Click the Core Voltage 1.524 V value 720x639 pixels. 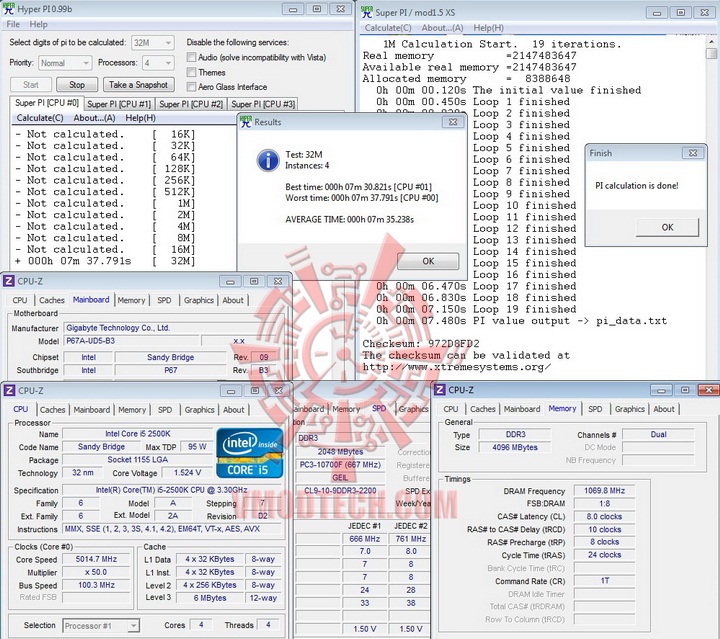(x=187, y=472)
